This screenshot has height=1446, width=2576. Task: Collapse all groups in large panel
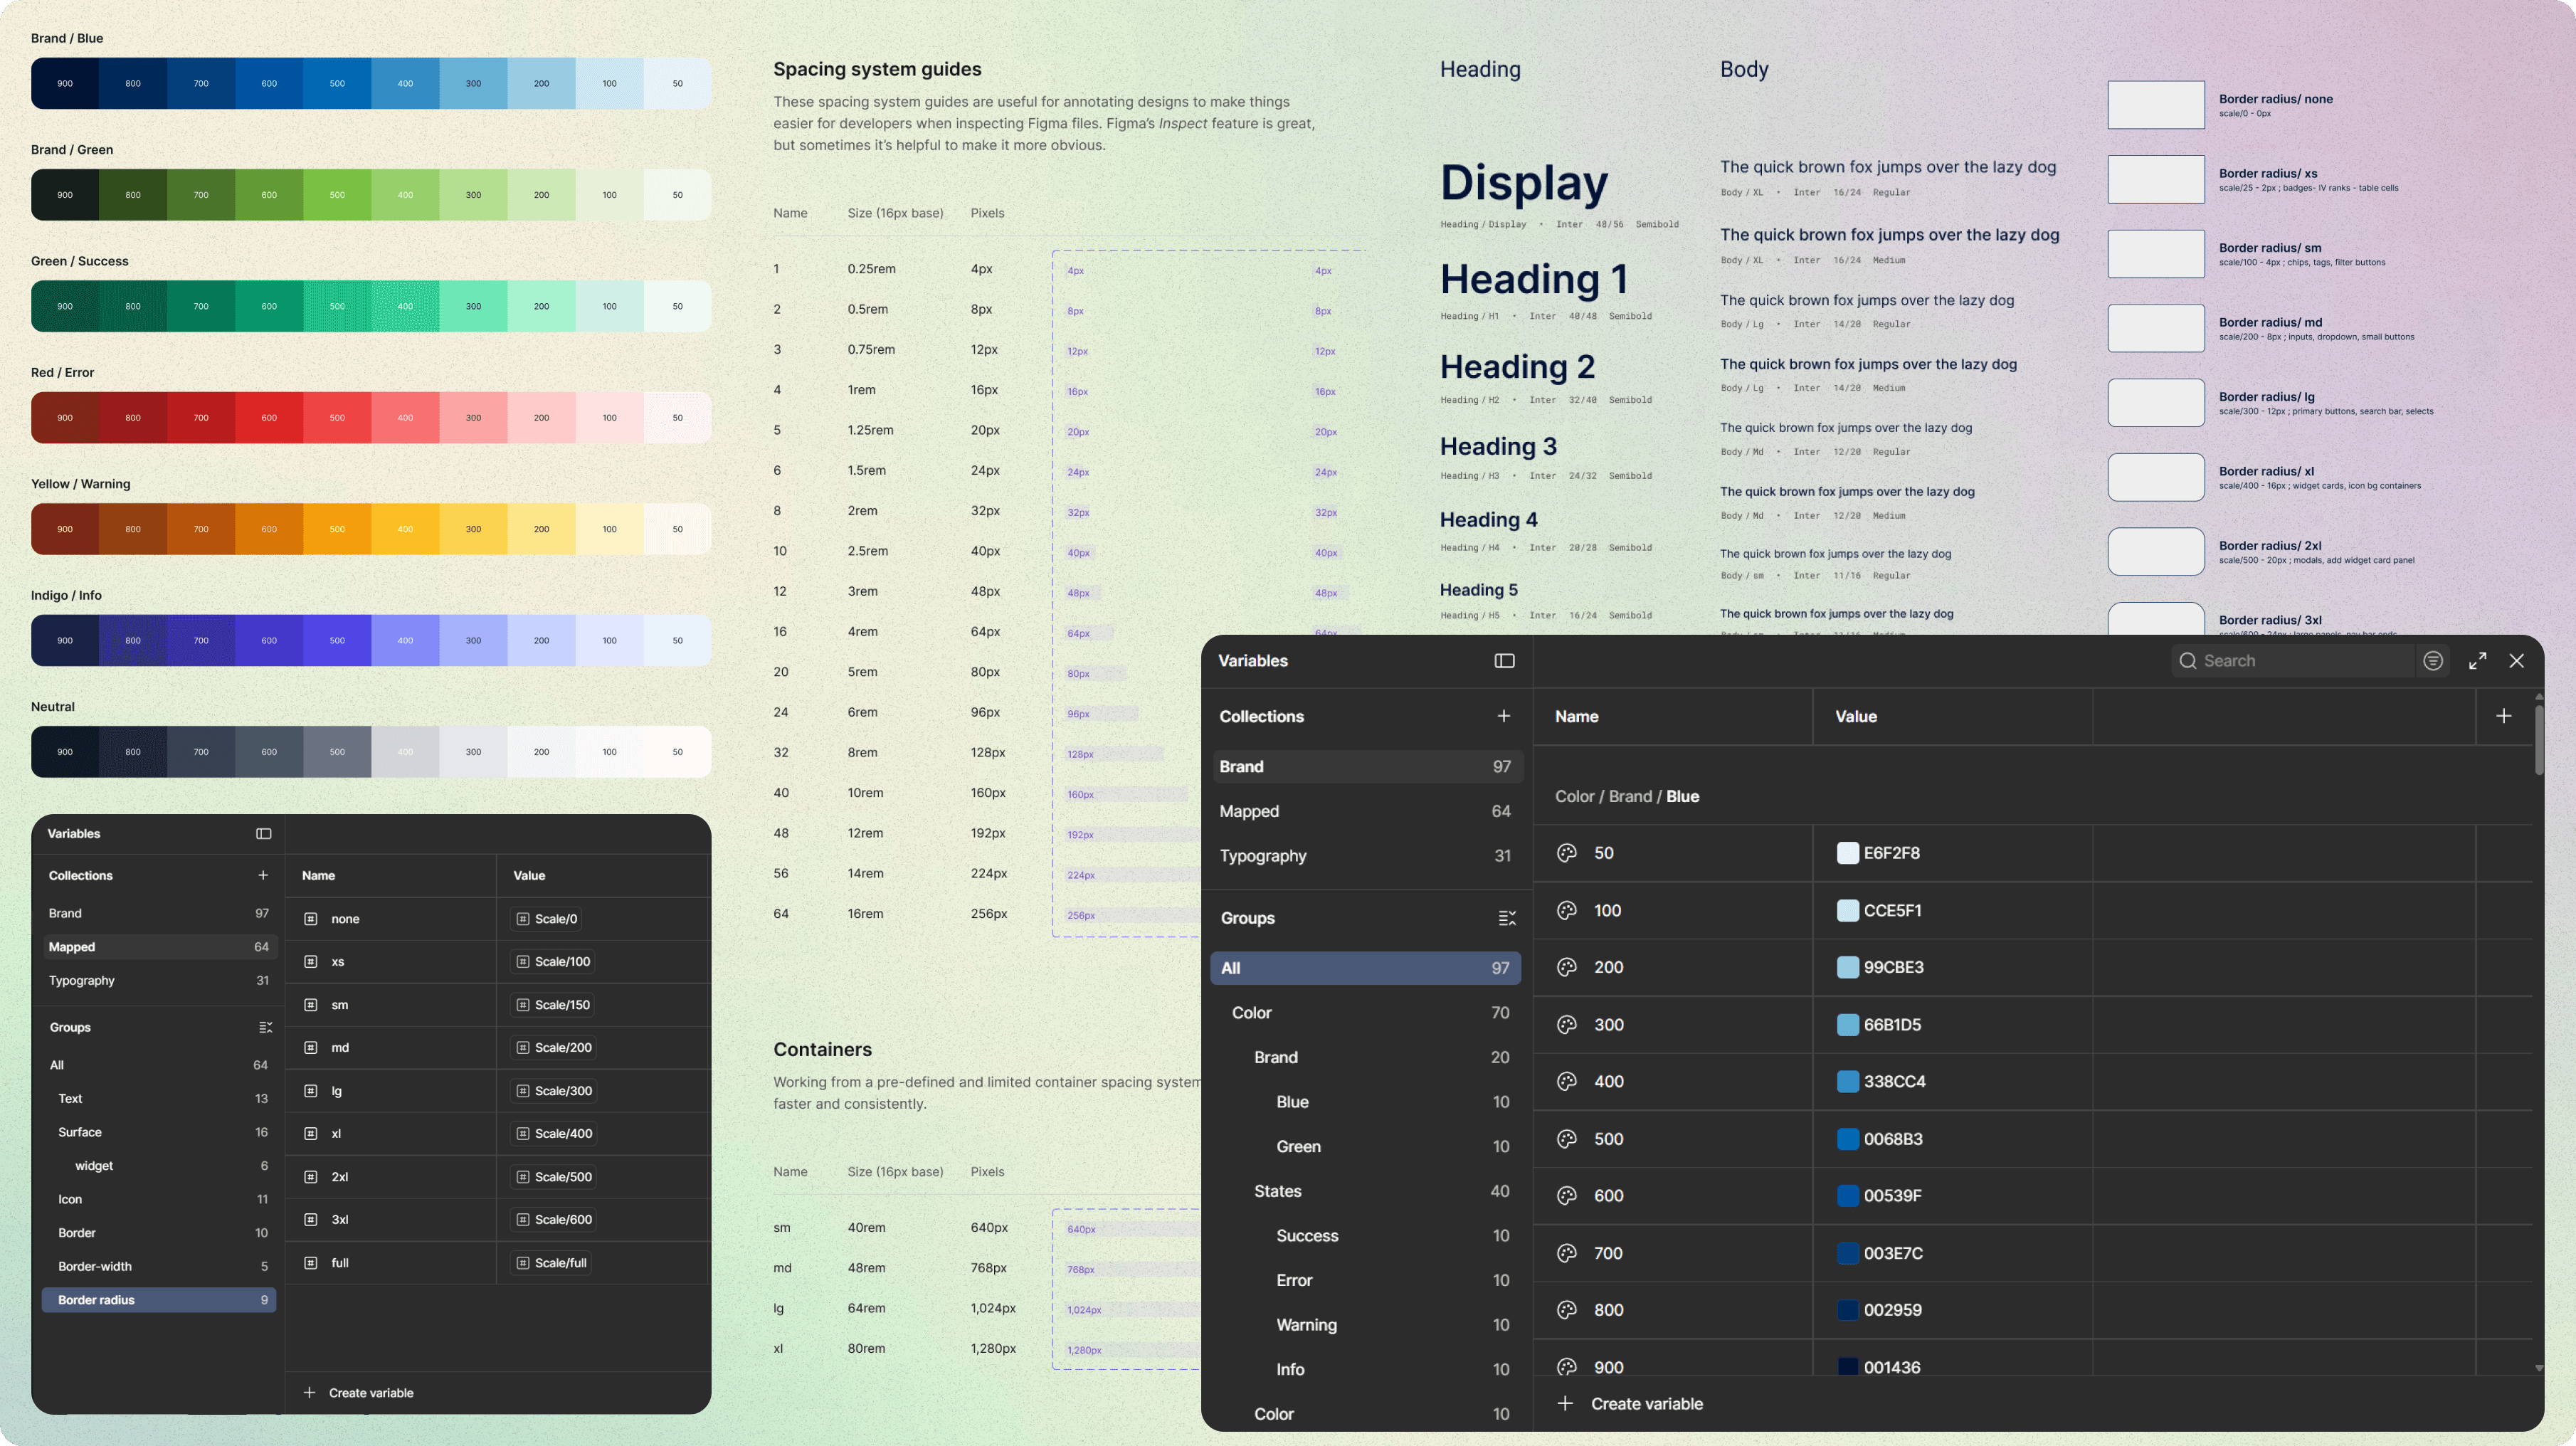pos(1506,918)
